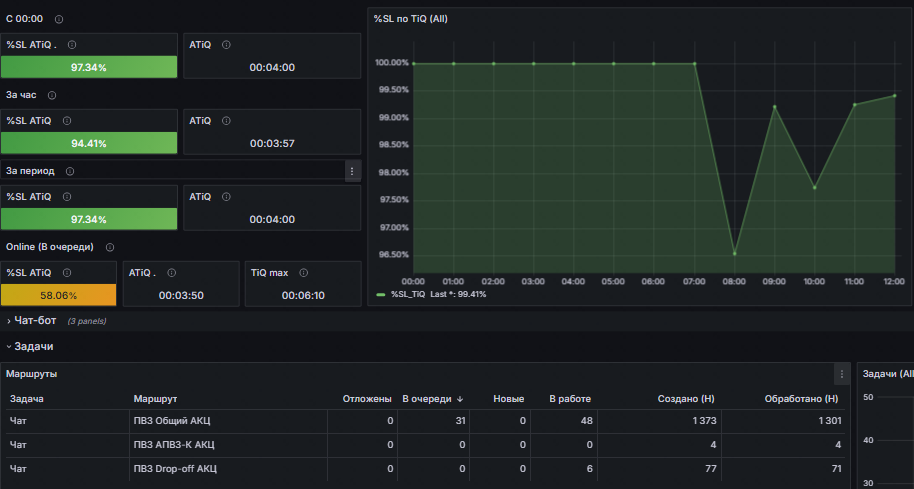The image size is (914, 489).
Task: Click info icon beside За период heading
Action: 70,171
